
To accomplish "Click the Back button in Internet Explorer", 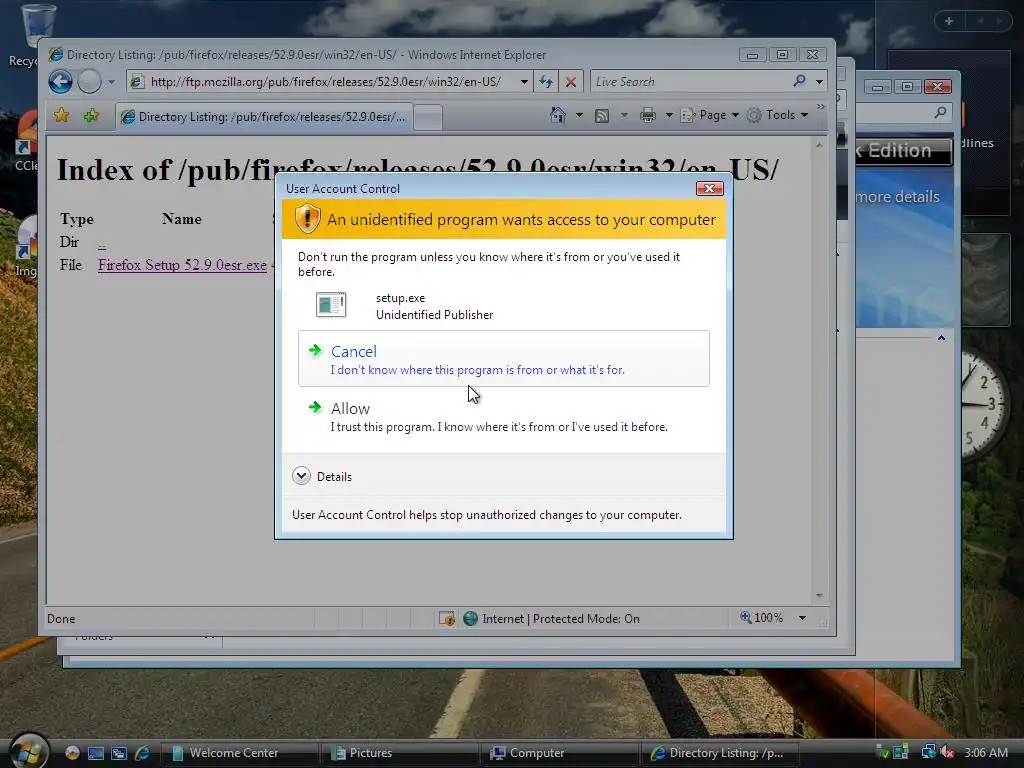I will click(x=60, y=82).
